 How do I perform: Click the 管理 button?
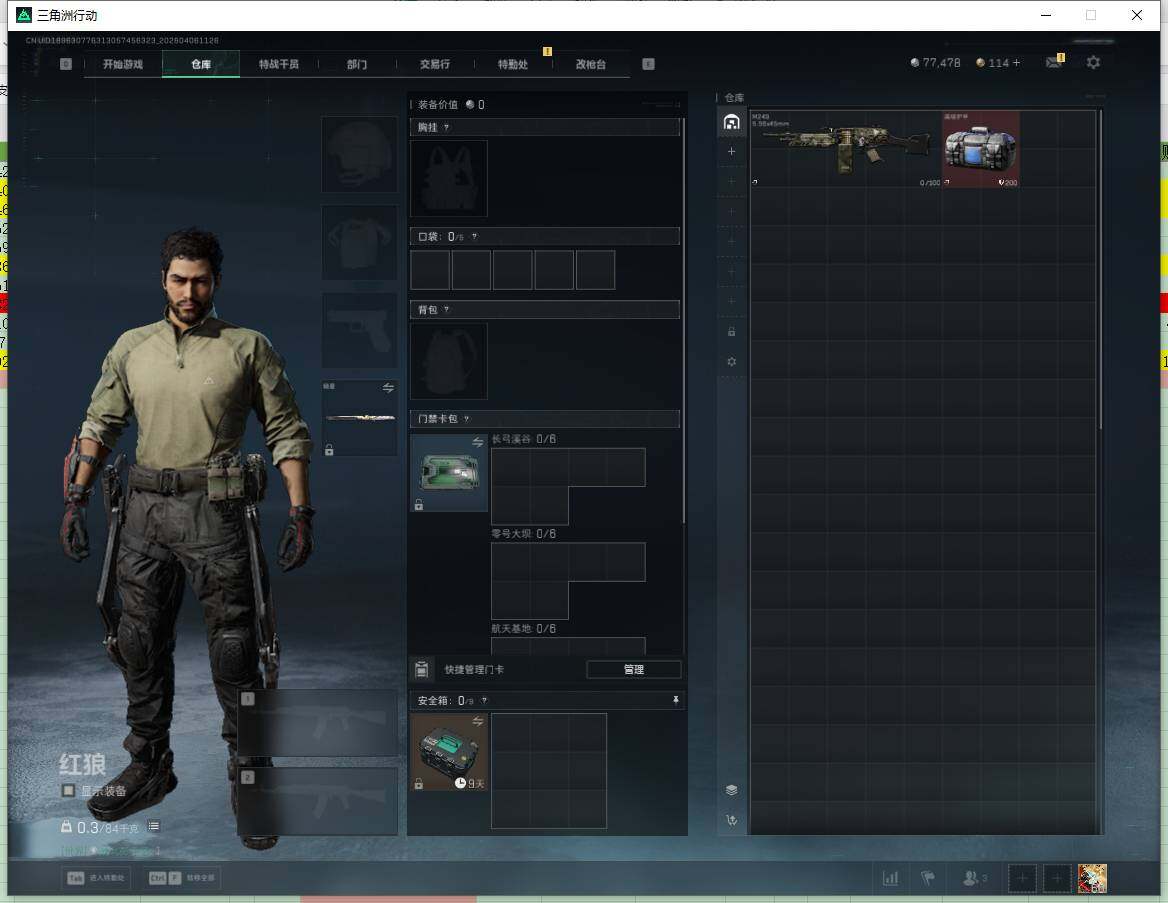[634, 669]
